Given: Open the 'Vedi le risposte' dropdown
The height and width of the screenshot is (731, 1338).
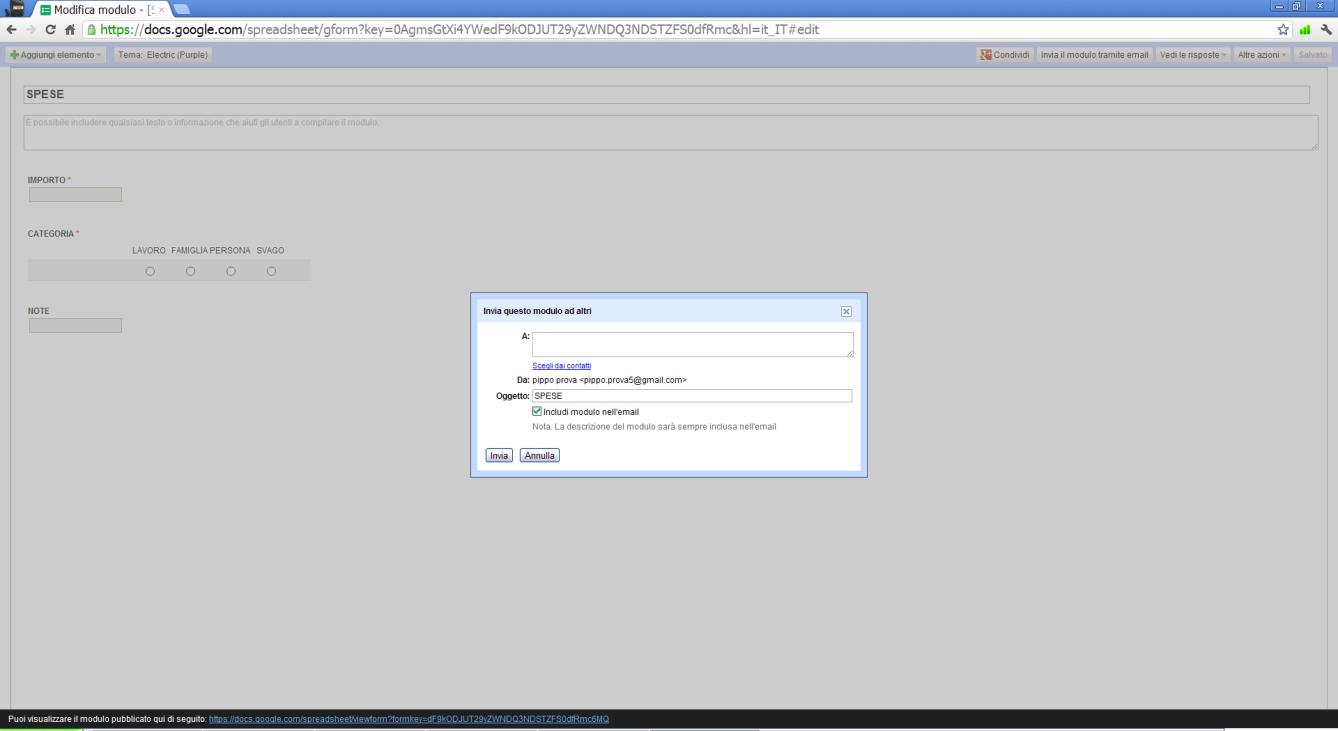Looking at the screenshot, I should (x=1193, y=53).
